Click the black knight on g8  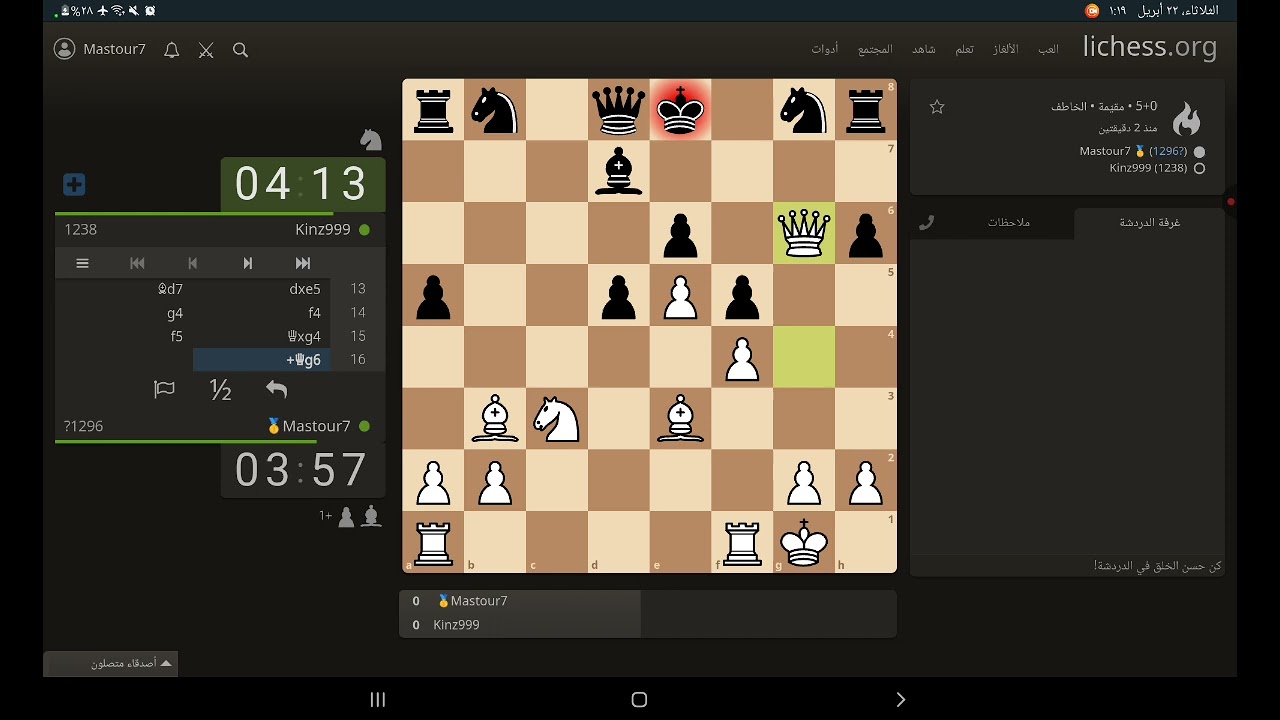pos(804,109)
